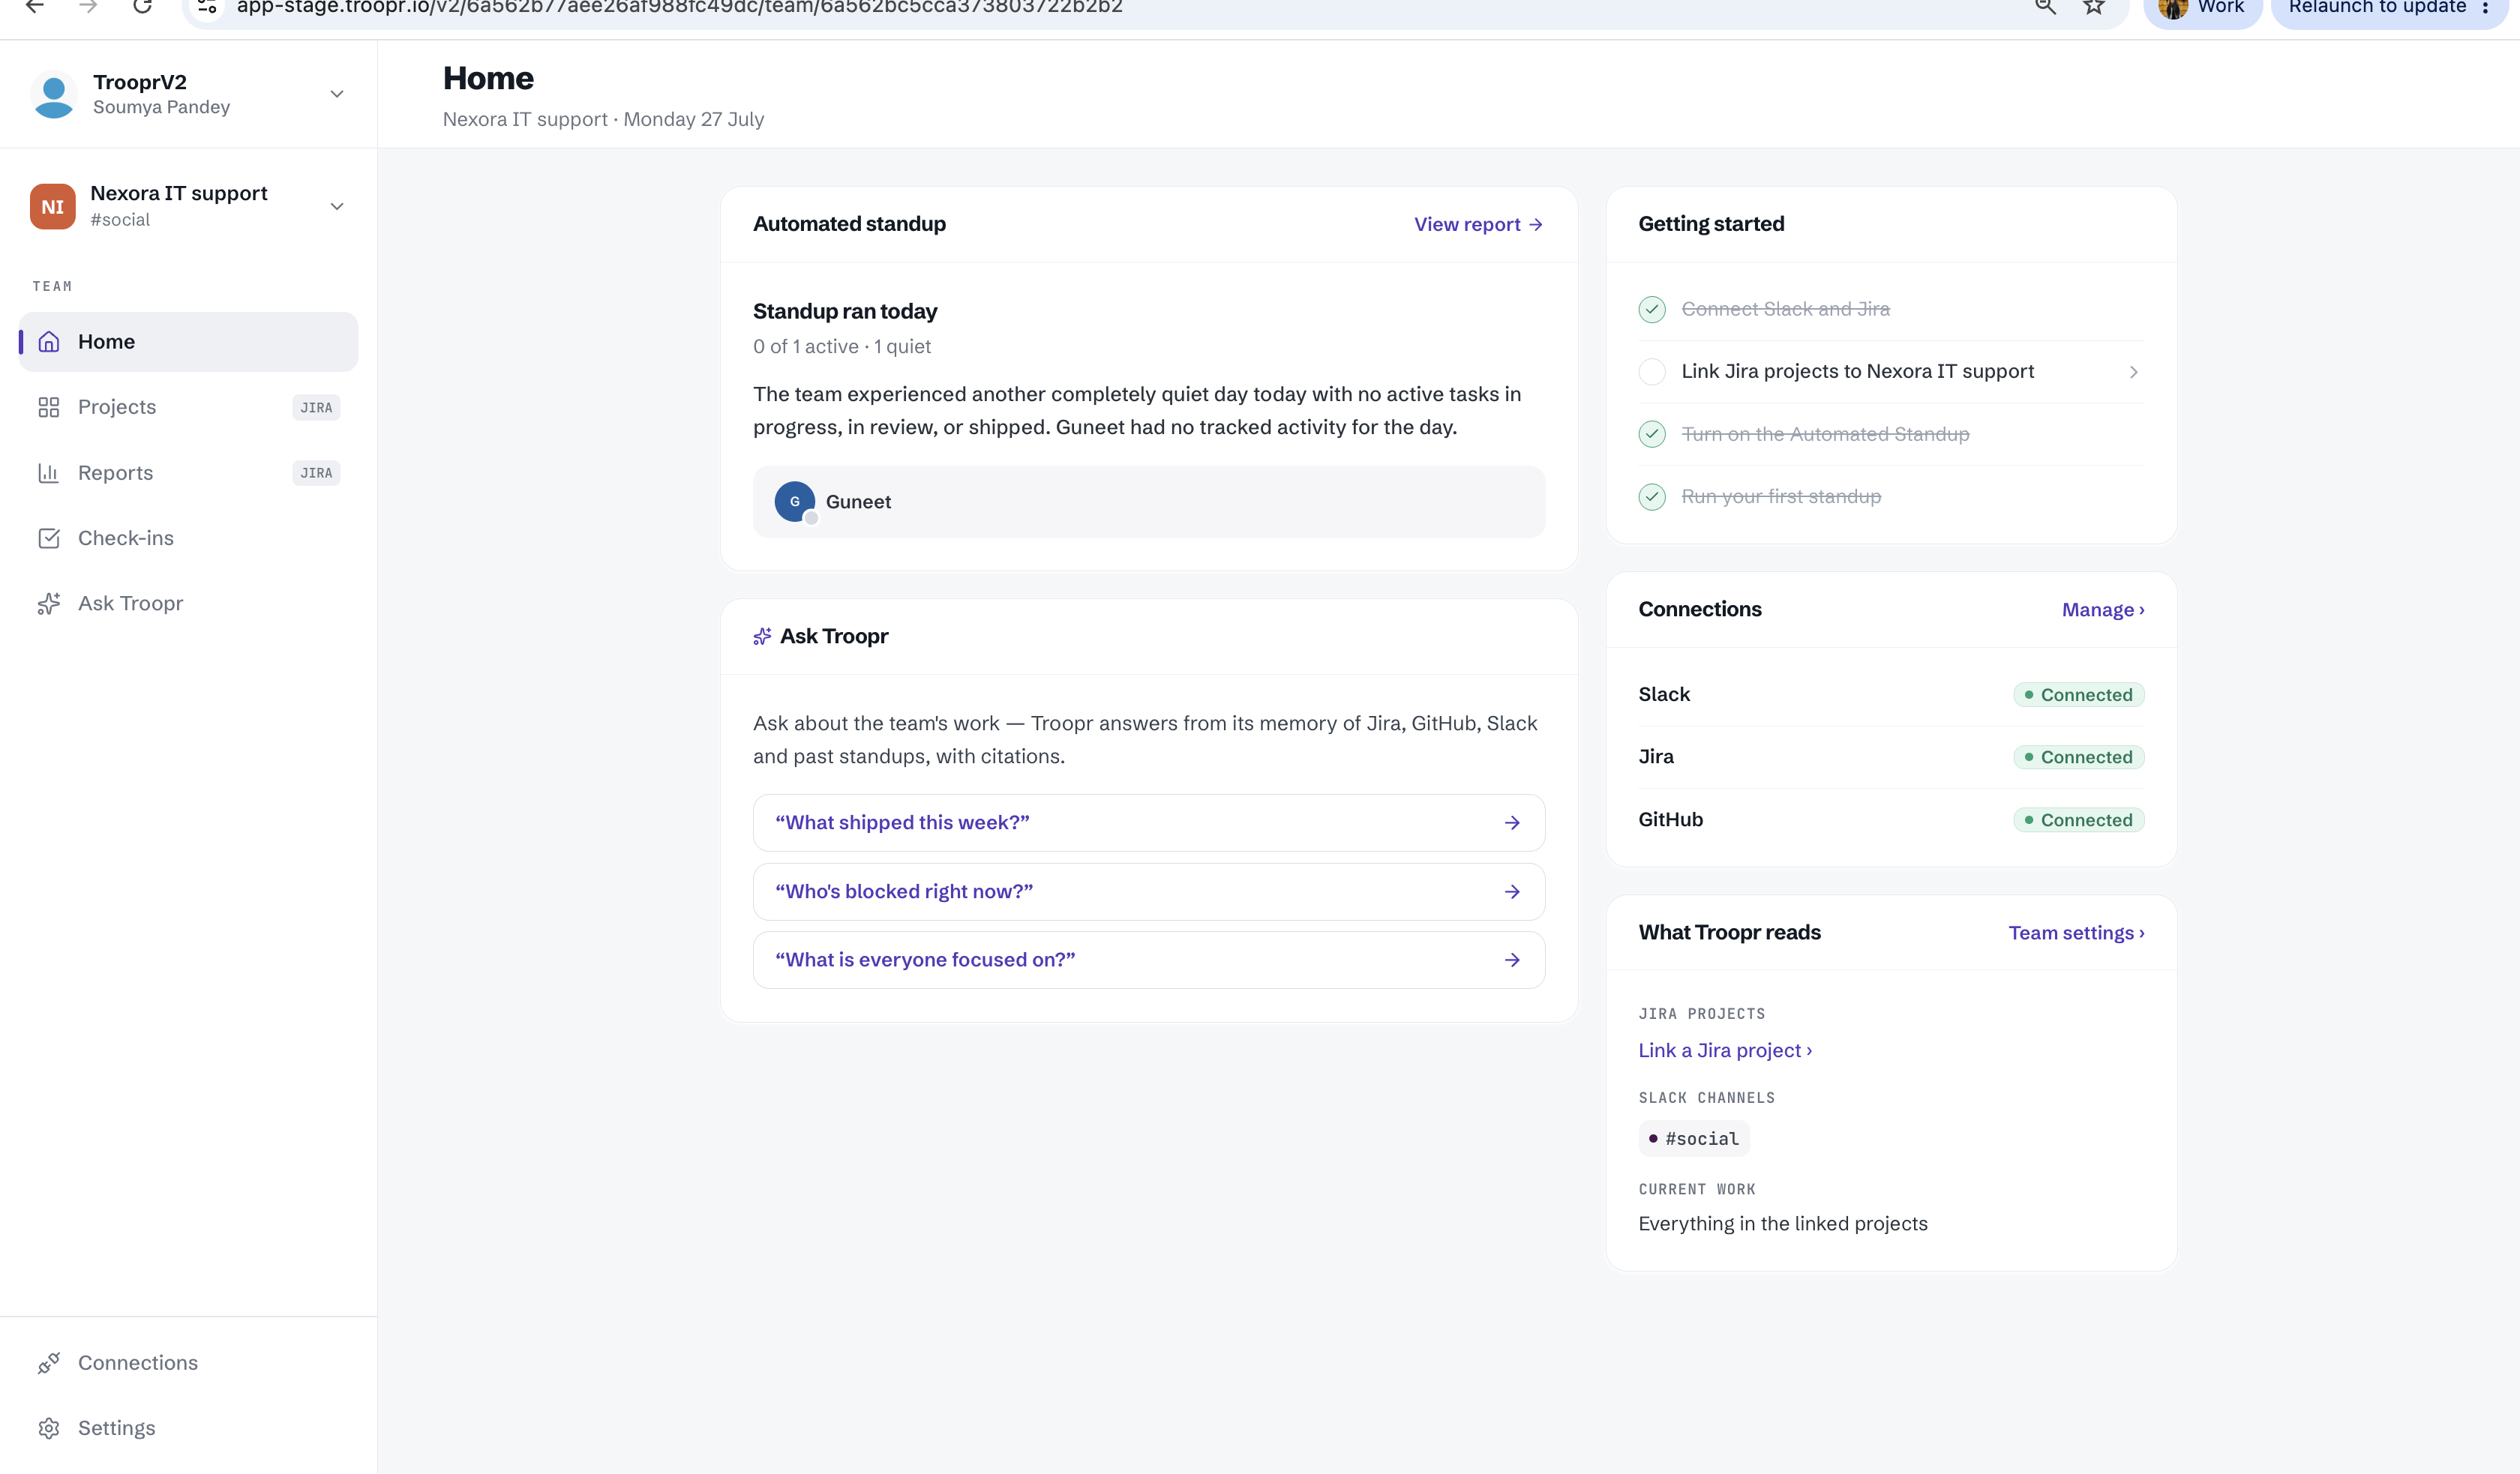The height and width of the screenshot is (1474, 2520).
Task: Click the TrooprV2 user avatar icon
Action: pos(54,95)
